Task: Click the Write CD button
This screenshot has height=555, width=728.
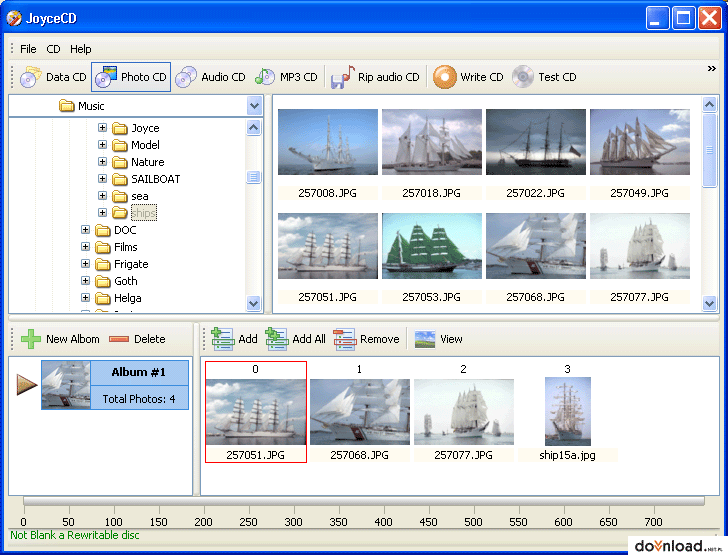Action: point(468,77)
